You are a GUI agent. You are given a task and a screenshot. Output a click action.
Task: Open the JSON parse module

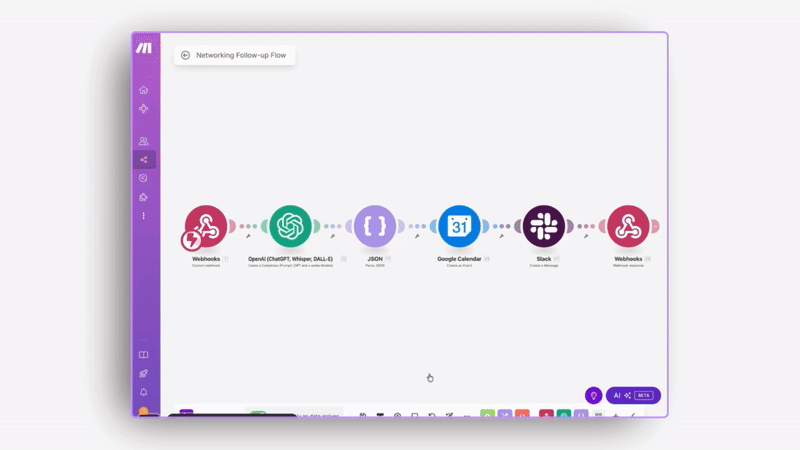375,226
